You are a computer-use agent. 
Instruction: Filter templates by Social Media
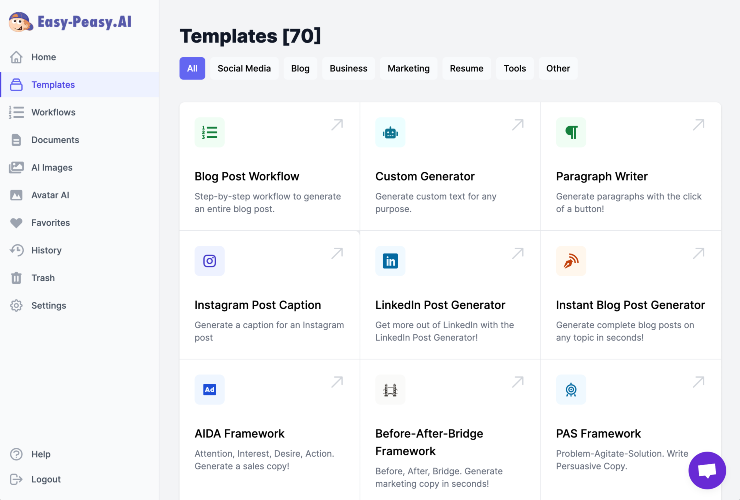[244, 69]
